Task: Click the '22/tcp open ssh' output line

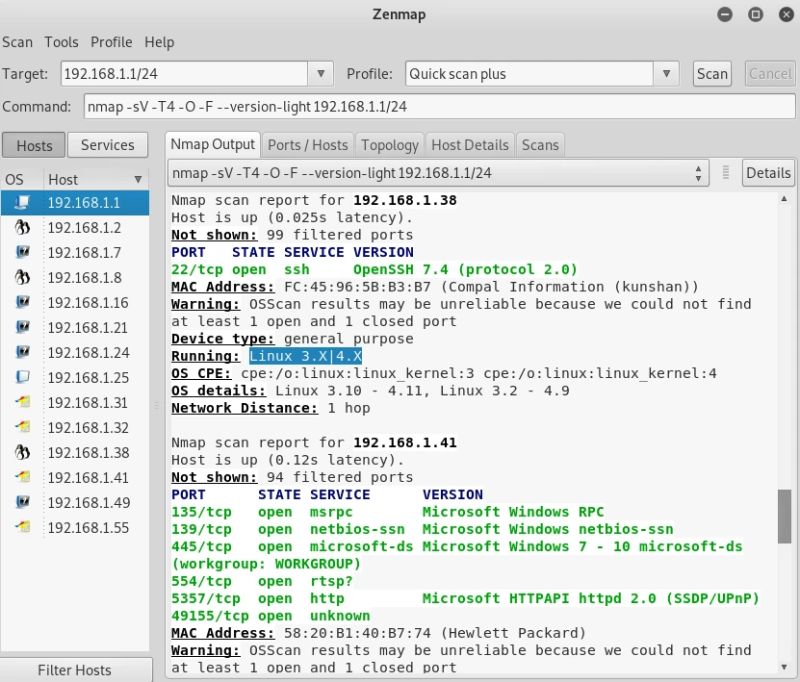Action: point(374,269)
